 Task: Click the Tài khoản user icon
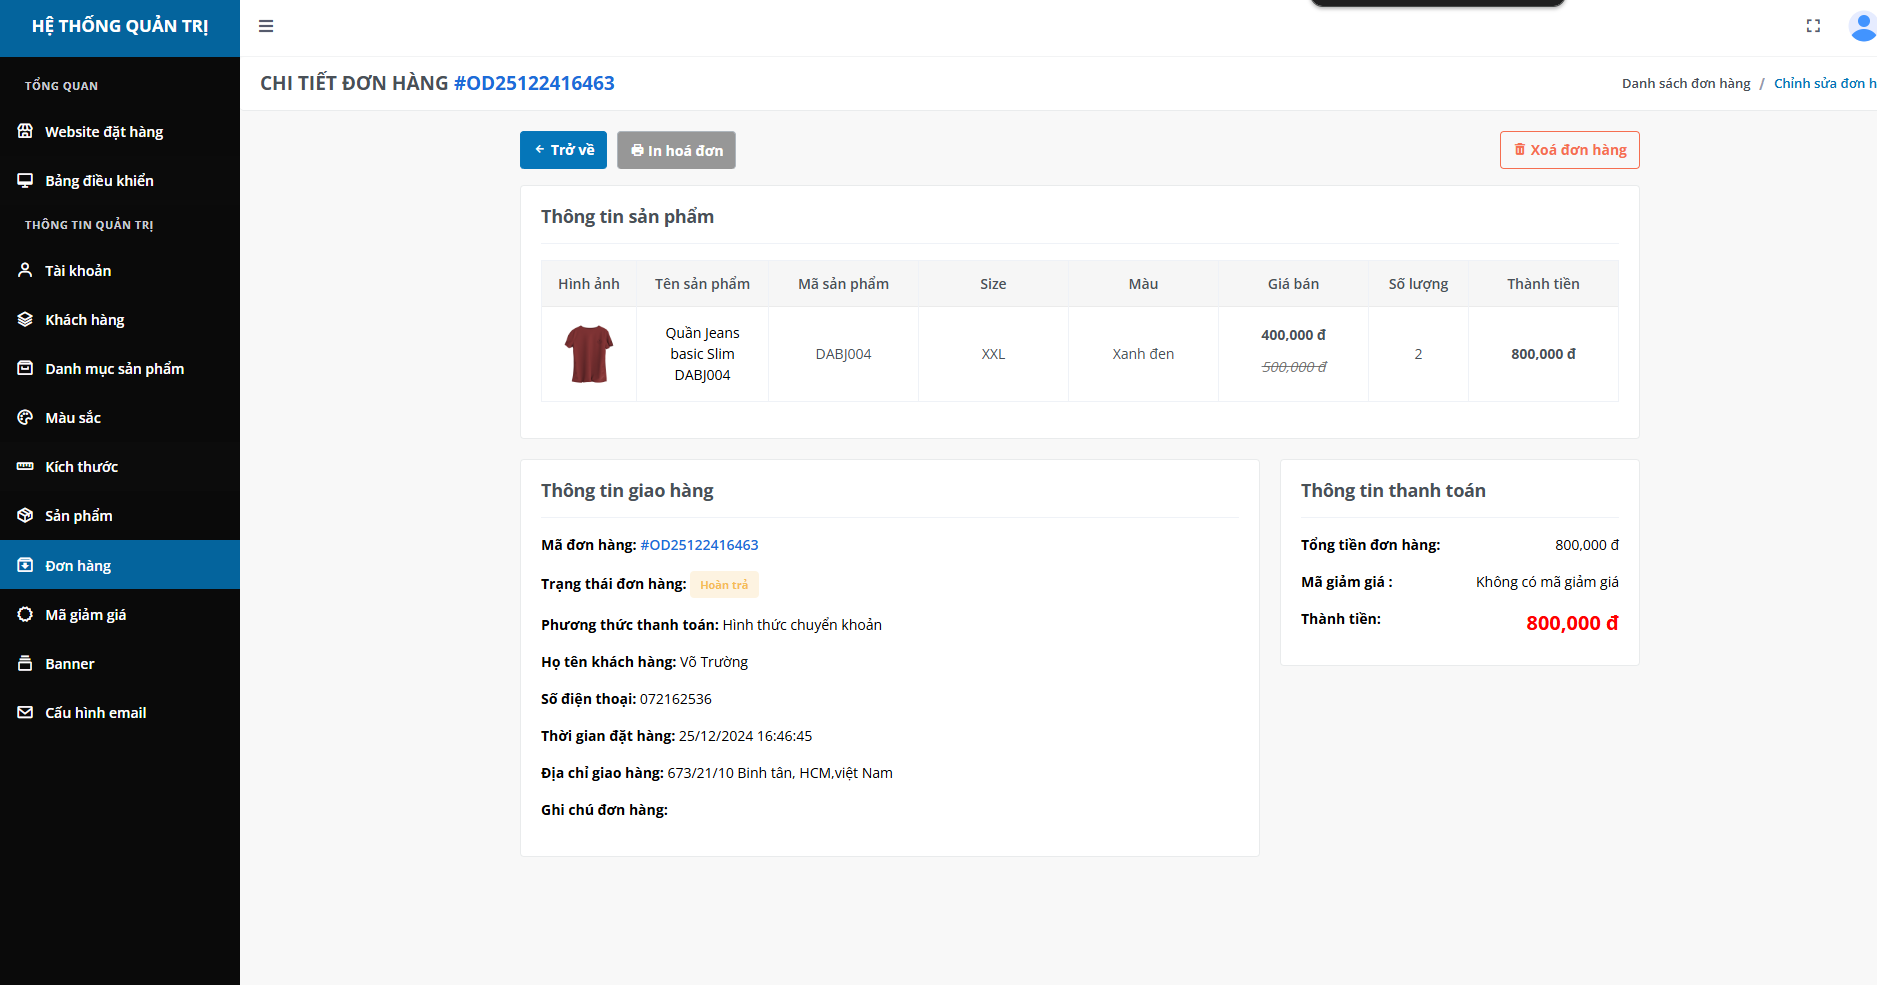[25, 270]
